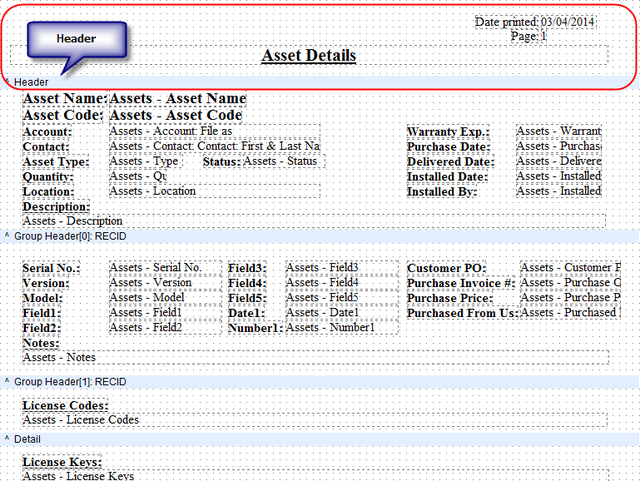Screen dimensions: 640x481
Task: Select the 'Assets - Asset Name' field
Action: [177, 98]
